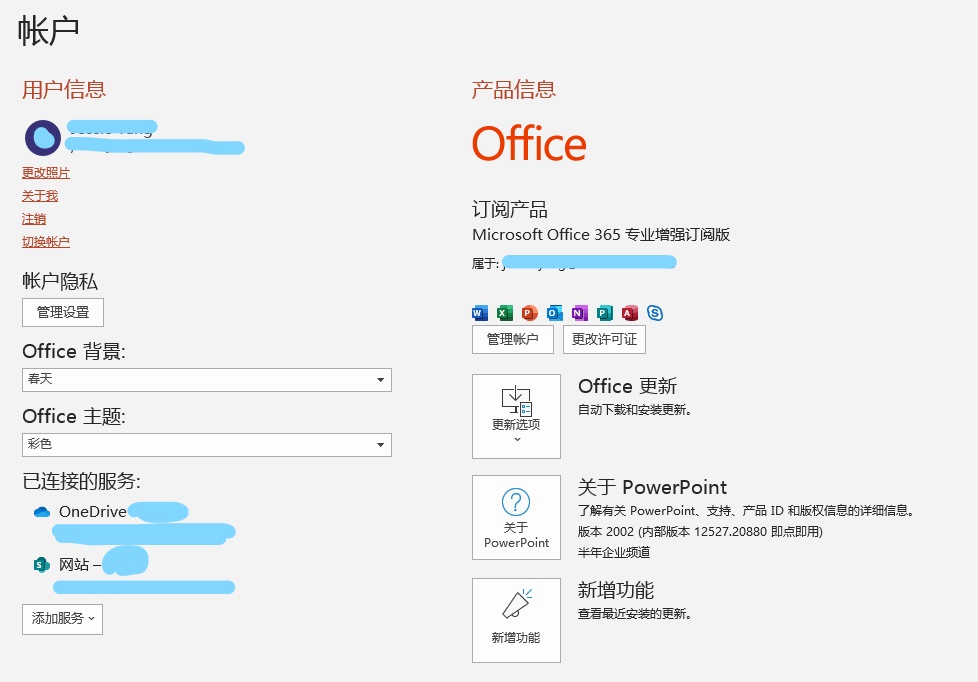Screen dimensions: 978x682
Task: Click the 关于 PowerPoint heading text
Action: point(652,487)
